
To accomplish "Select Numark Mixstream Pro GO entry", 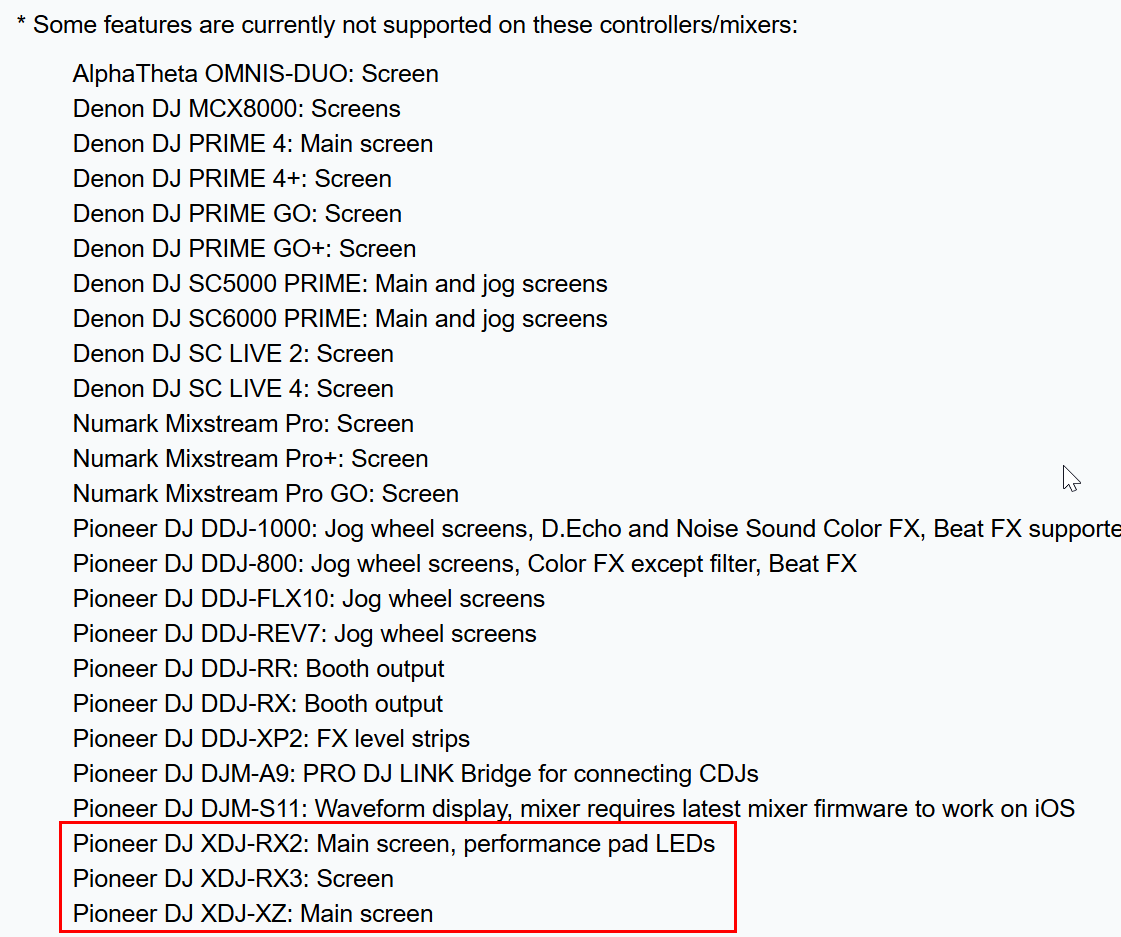I will (x=266, y=494).
